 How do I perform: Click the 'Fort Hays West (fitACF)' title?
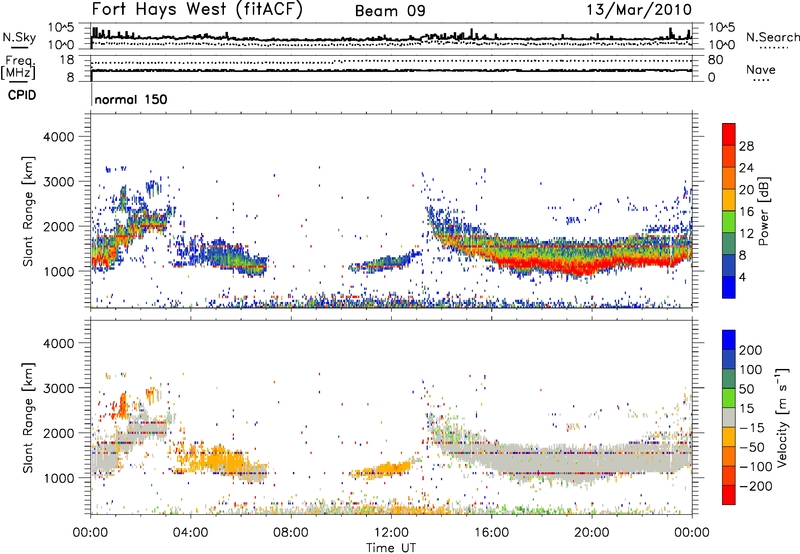pos(197,10)
